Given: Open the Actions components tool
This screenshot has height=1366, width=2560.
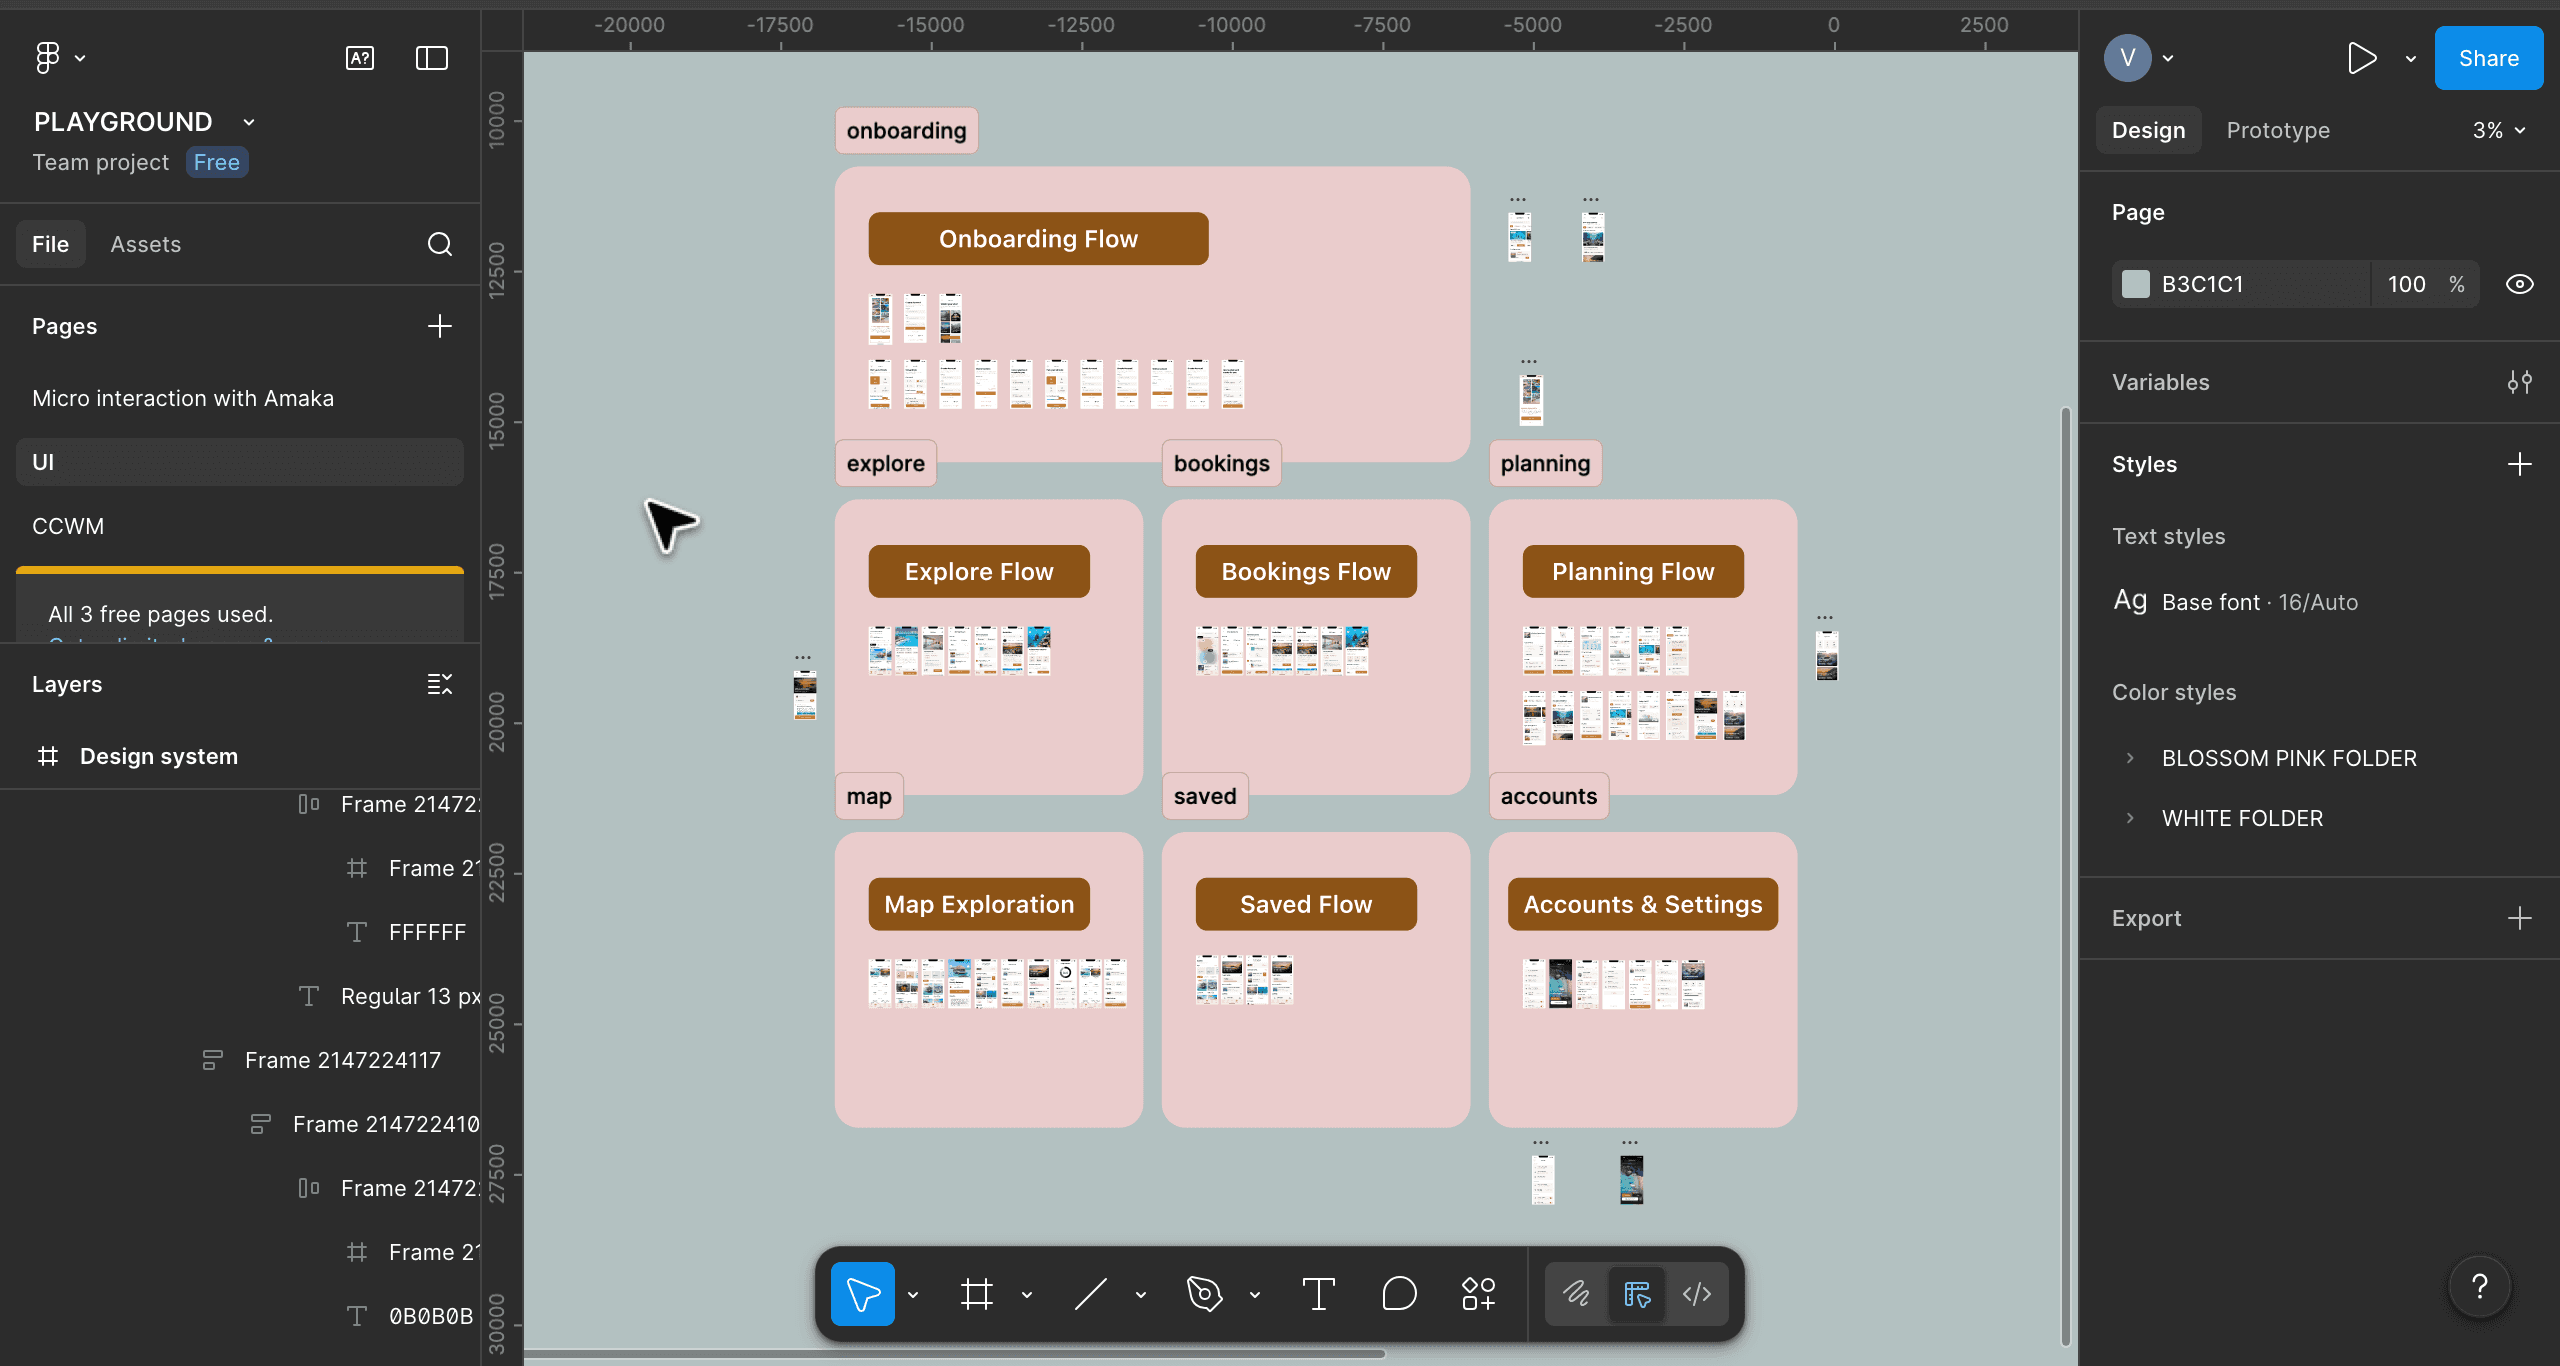Looking at the screenshot, I should tap(1478, 1294).
